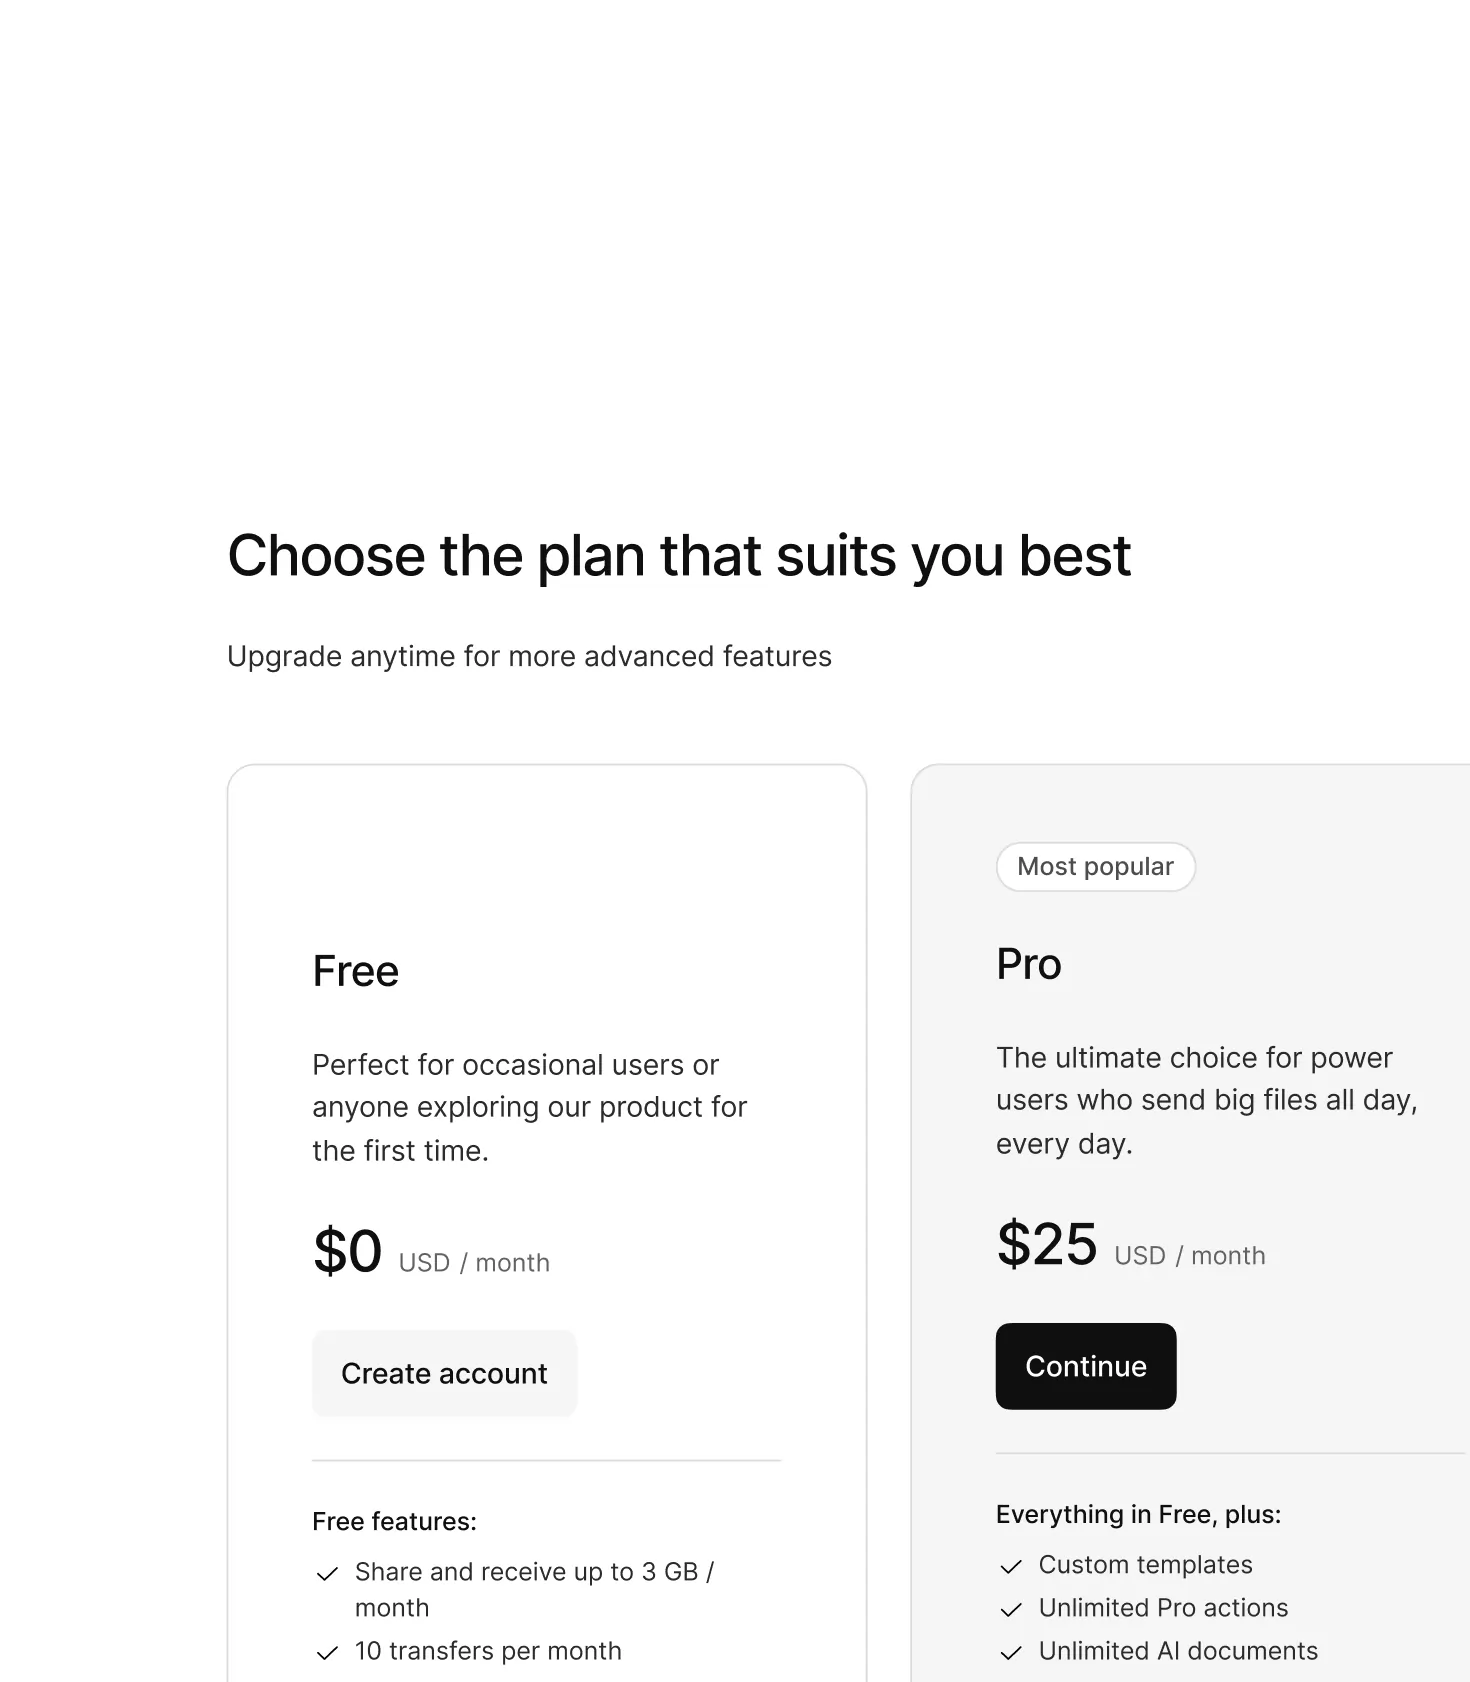1470x1682 pixels.
Task: Click the checkmark beside 10 transfers per month
Action: point(326,1652)
